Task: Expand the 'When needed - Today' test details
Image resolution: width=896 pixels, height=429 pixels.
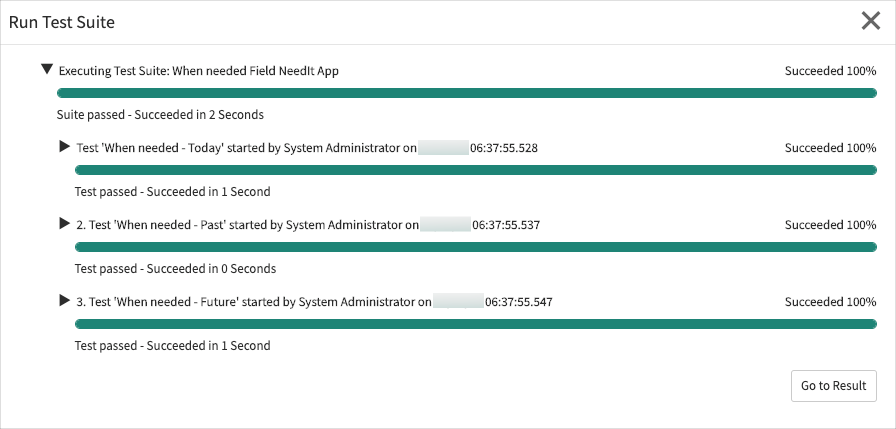Action: (65, 147)
